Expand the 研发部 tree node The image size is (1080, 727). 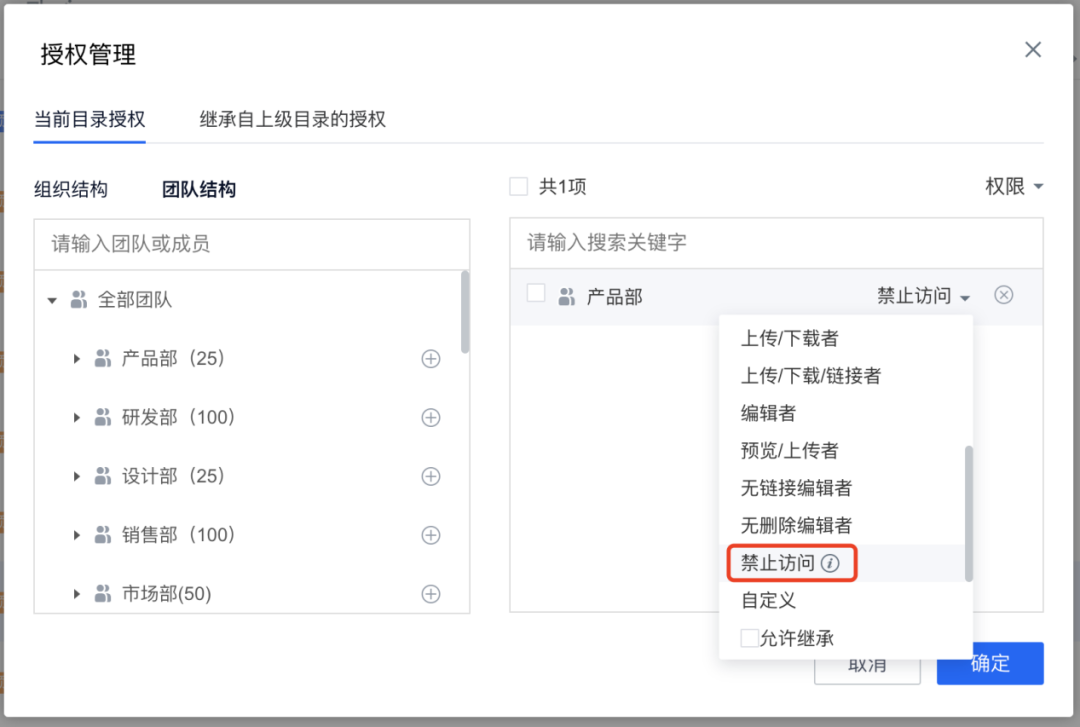[x=78, y=417]
